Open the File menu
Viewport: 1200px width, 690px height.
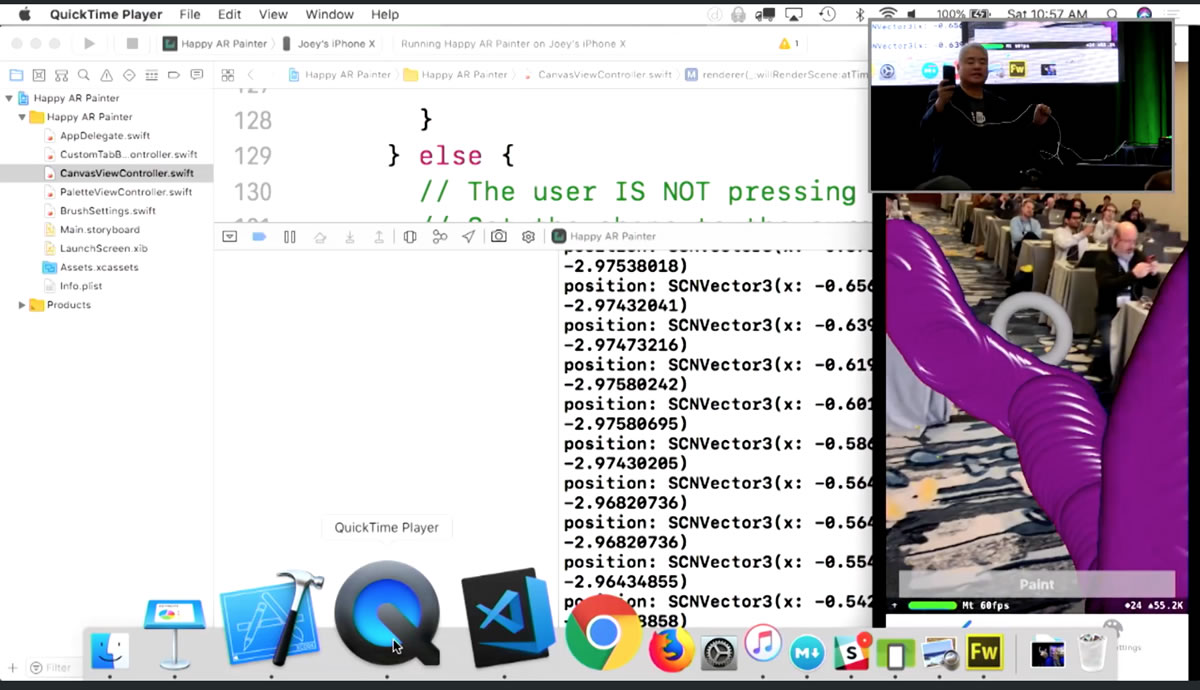(190, 14)
